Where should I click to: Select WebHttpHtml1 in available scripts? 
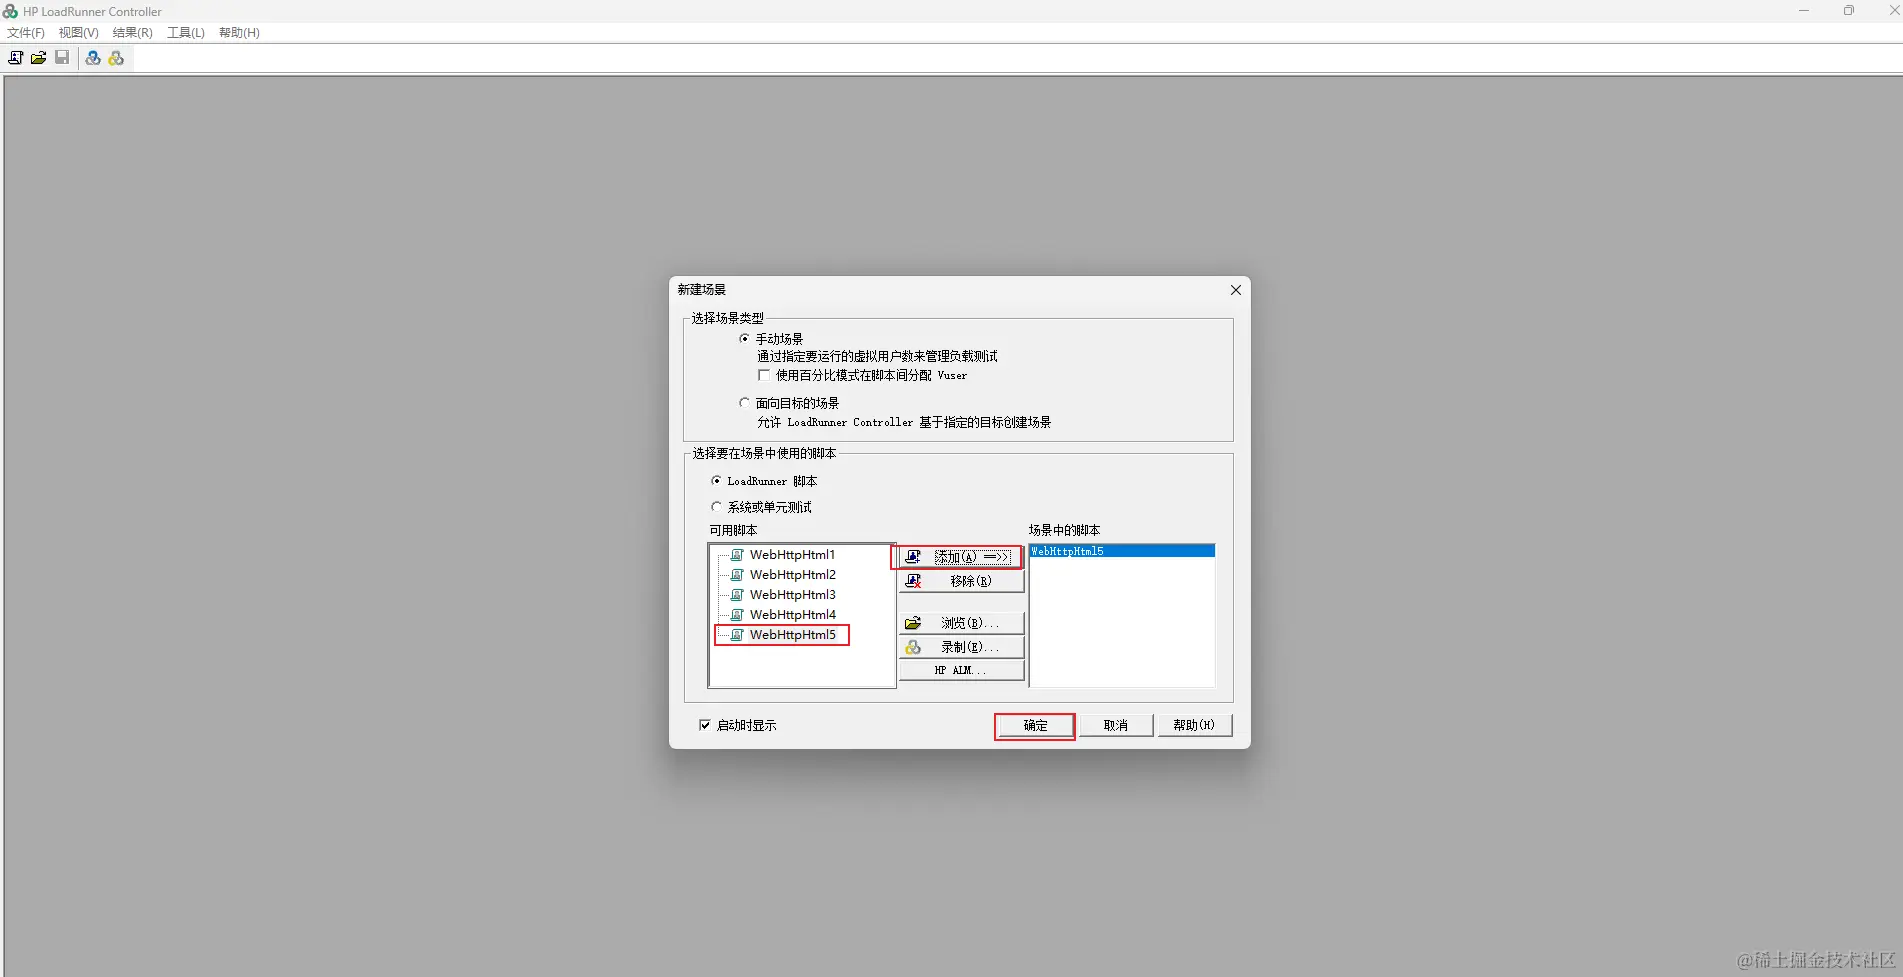click(x=792, y=555)
